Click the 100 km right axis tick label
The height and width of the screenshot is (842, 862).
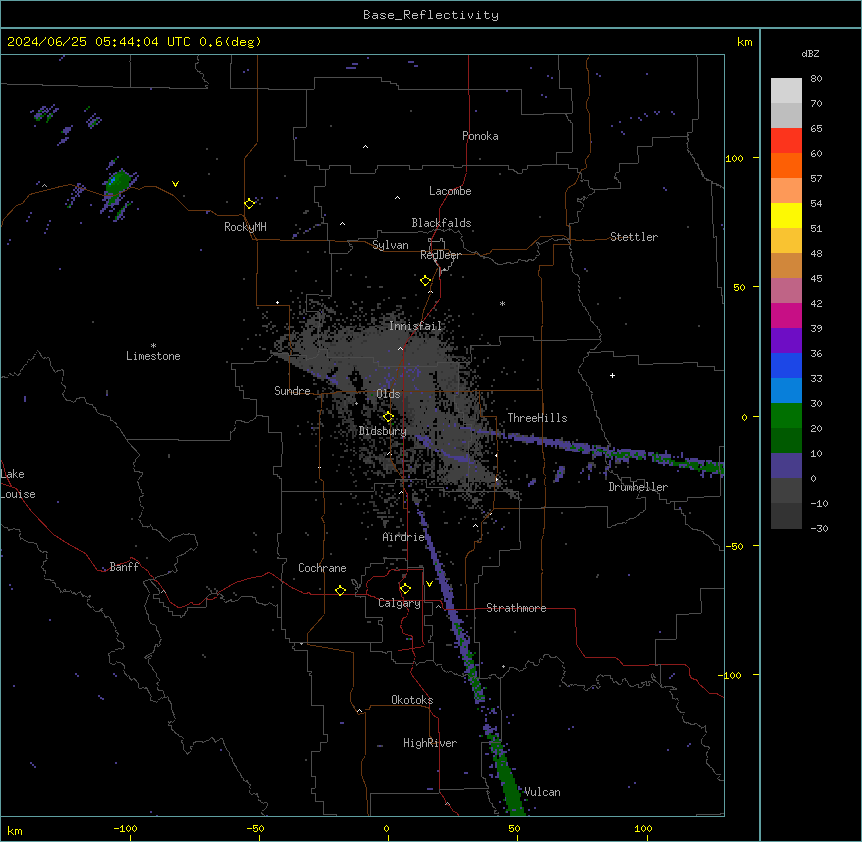point(734,158)
